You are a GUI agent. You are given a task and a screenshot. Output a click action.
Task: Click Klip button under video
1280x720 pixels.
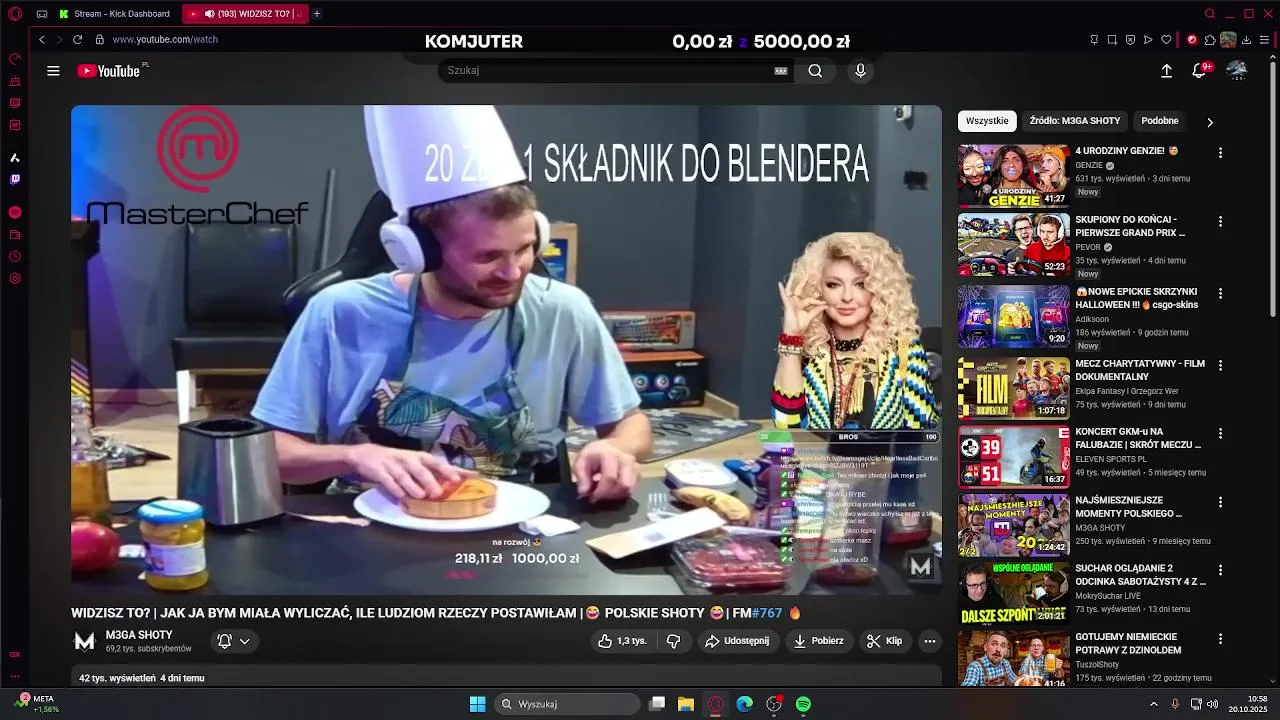pos(884,641)
